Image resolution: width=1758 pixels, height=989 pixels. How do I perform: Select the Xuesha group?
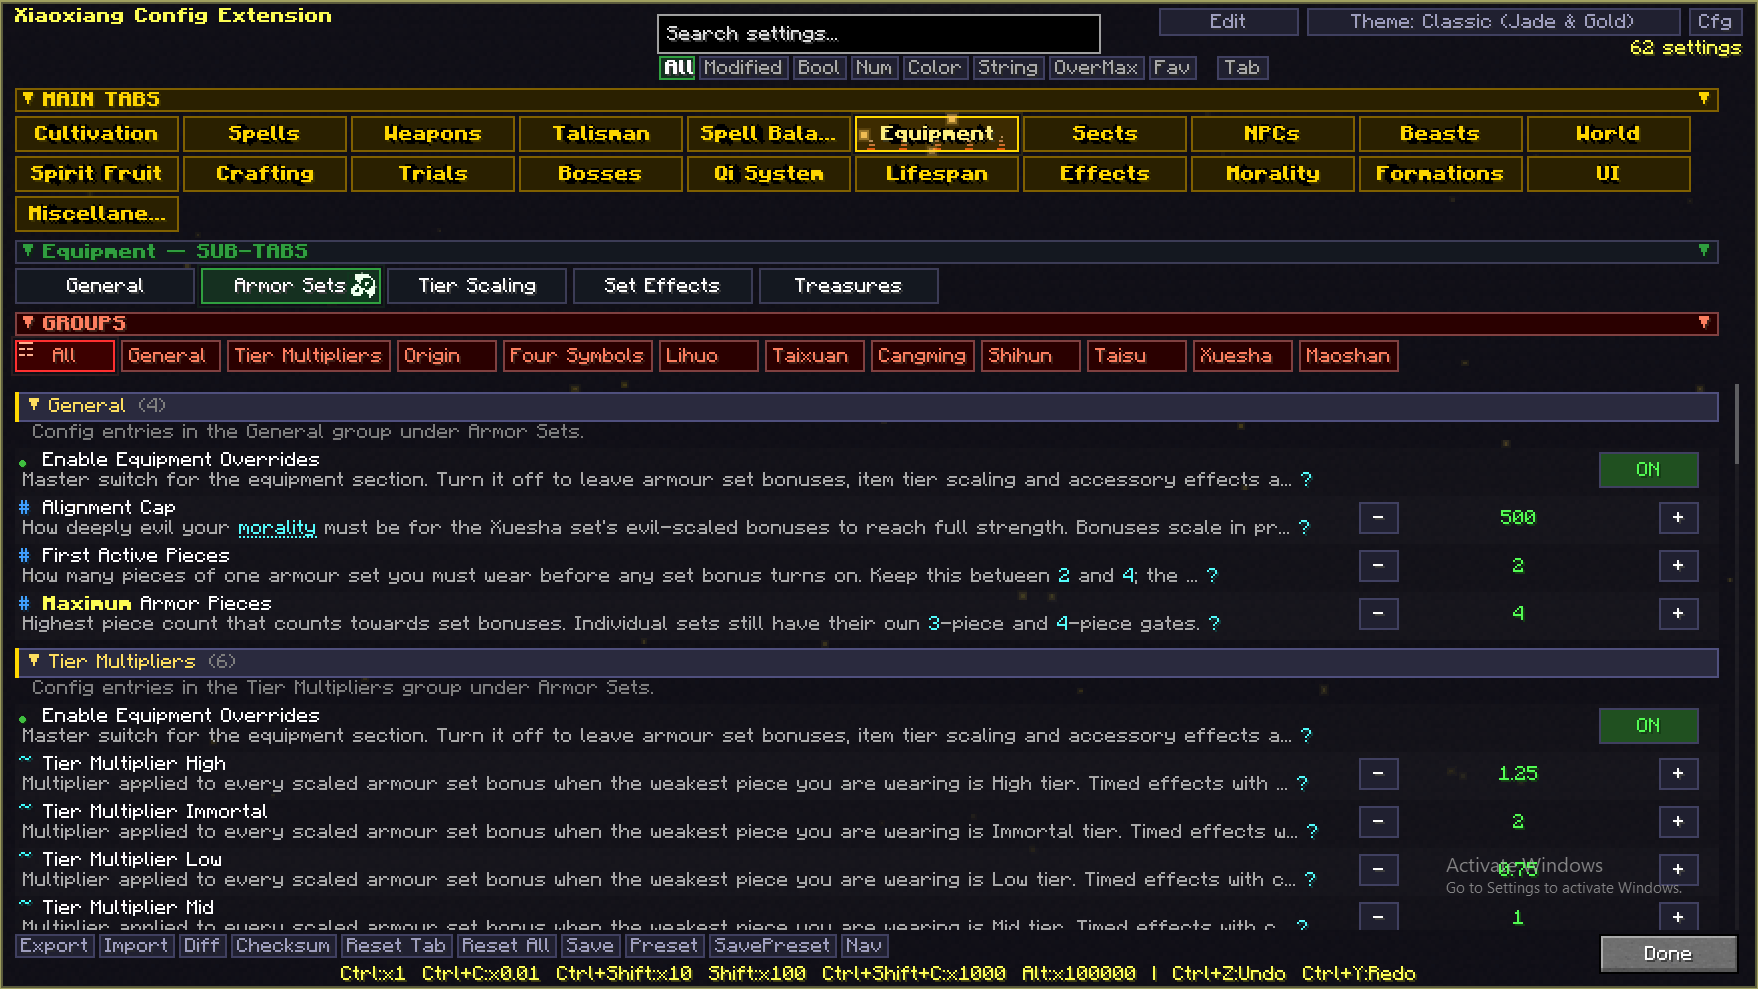pos(1243,355)
